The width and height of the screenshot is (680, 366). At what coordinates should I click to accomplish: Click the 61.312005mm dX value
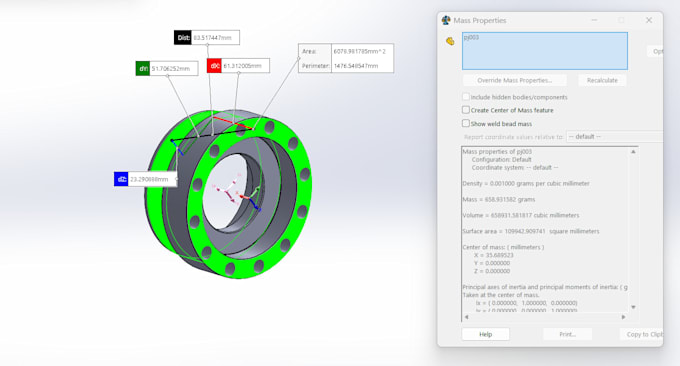pyautogui.click(x=242, y=66)
